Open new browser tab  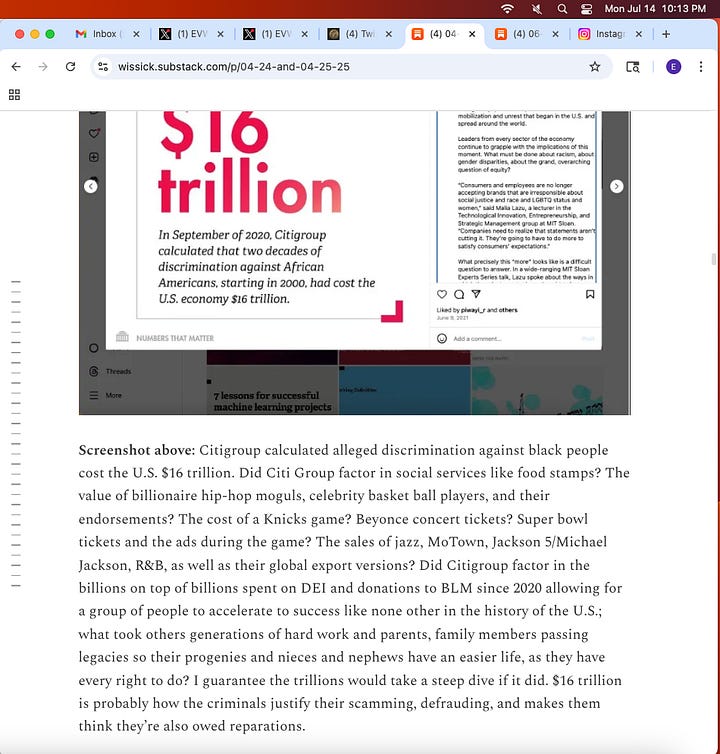[666, 34]
